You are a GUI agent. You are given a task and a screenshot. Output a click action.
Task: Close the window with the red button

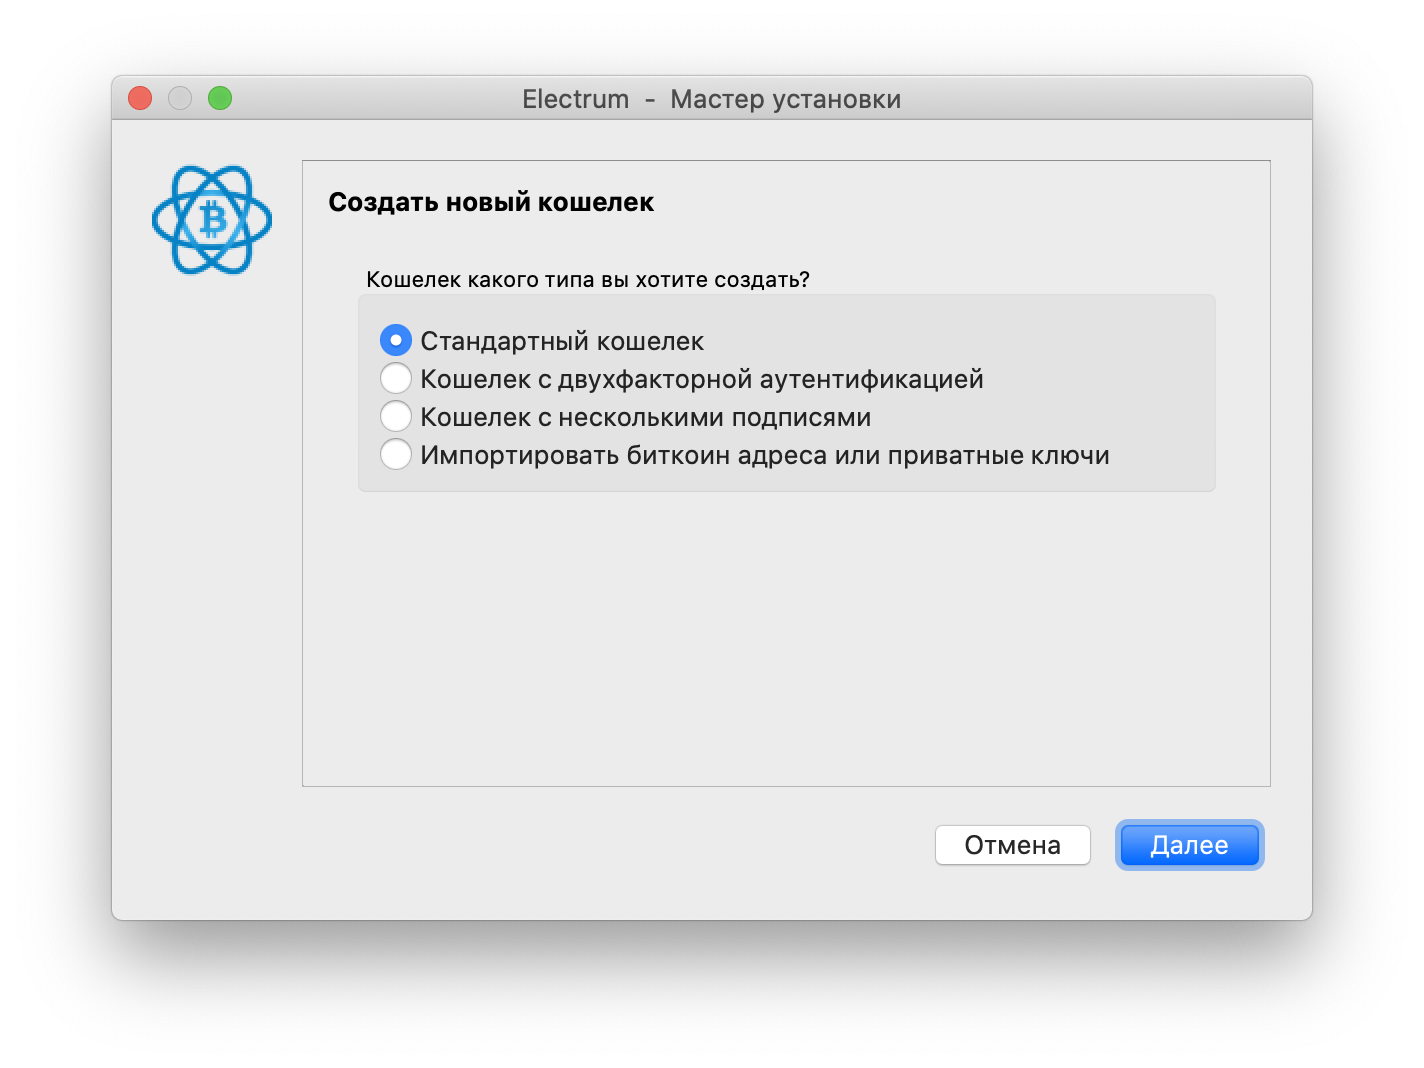(x=140, y=98)
